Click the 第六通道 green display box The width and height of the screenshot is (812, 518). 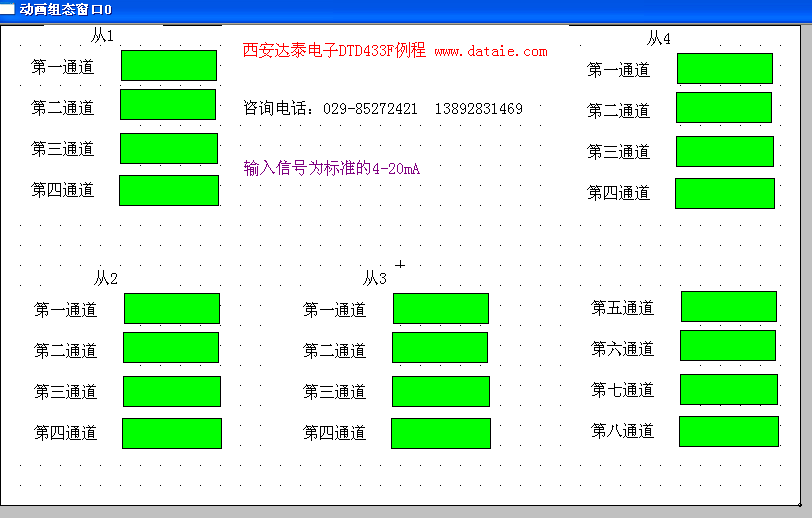(728, 345)
